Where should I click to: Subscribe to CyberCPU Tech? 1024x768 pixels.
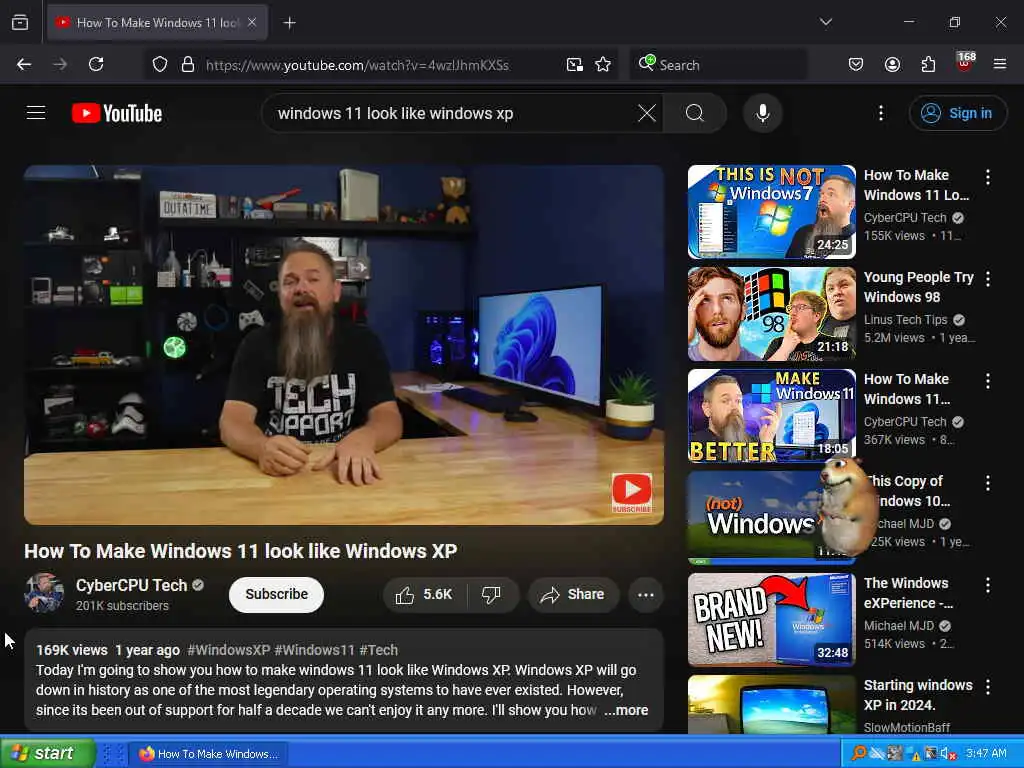pyautogui.click(x=276, y=594)
